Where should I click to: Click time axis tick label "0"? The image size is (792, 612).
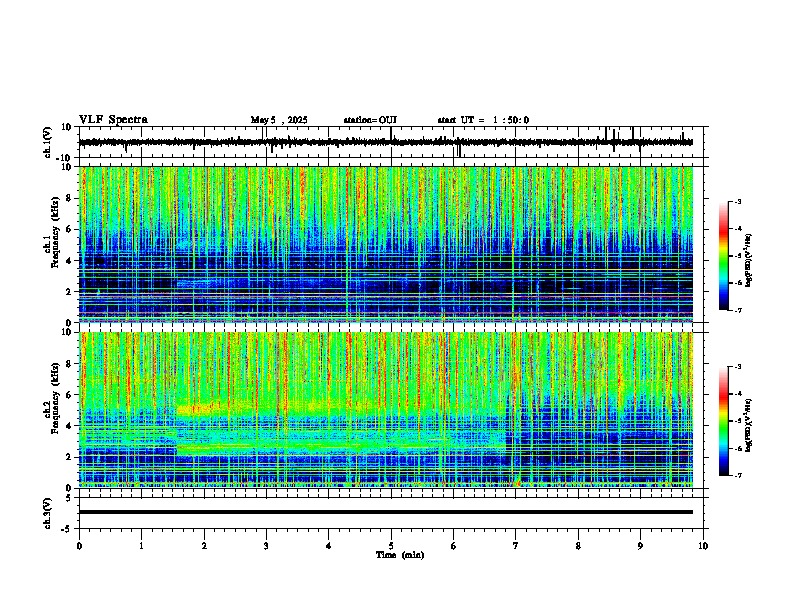click(x=79, y=546)
